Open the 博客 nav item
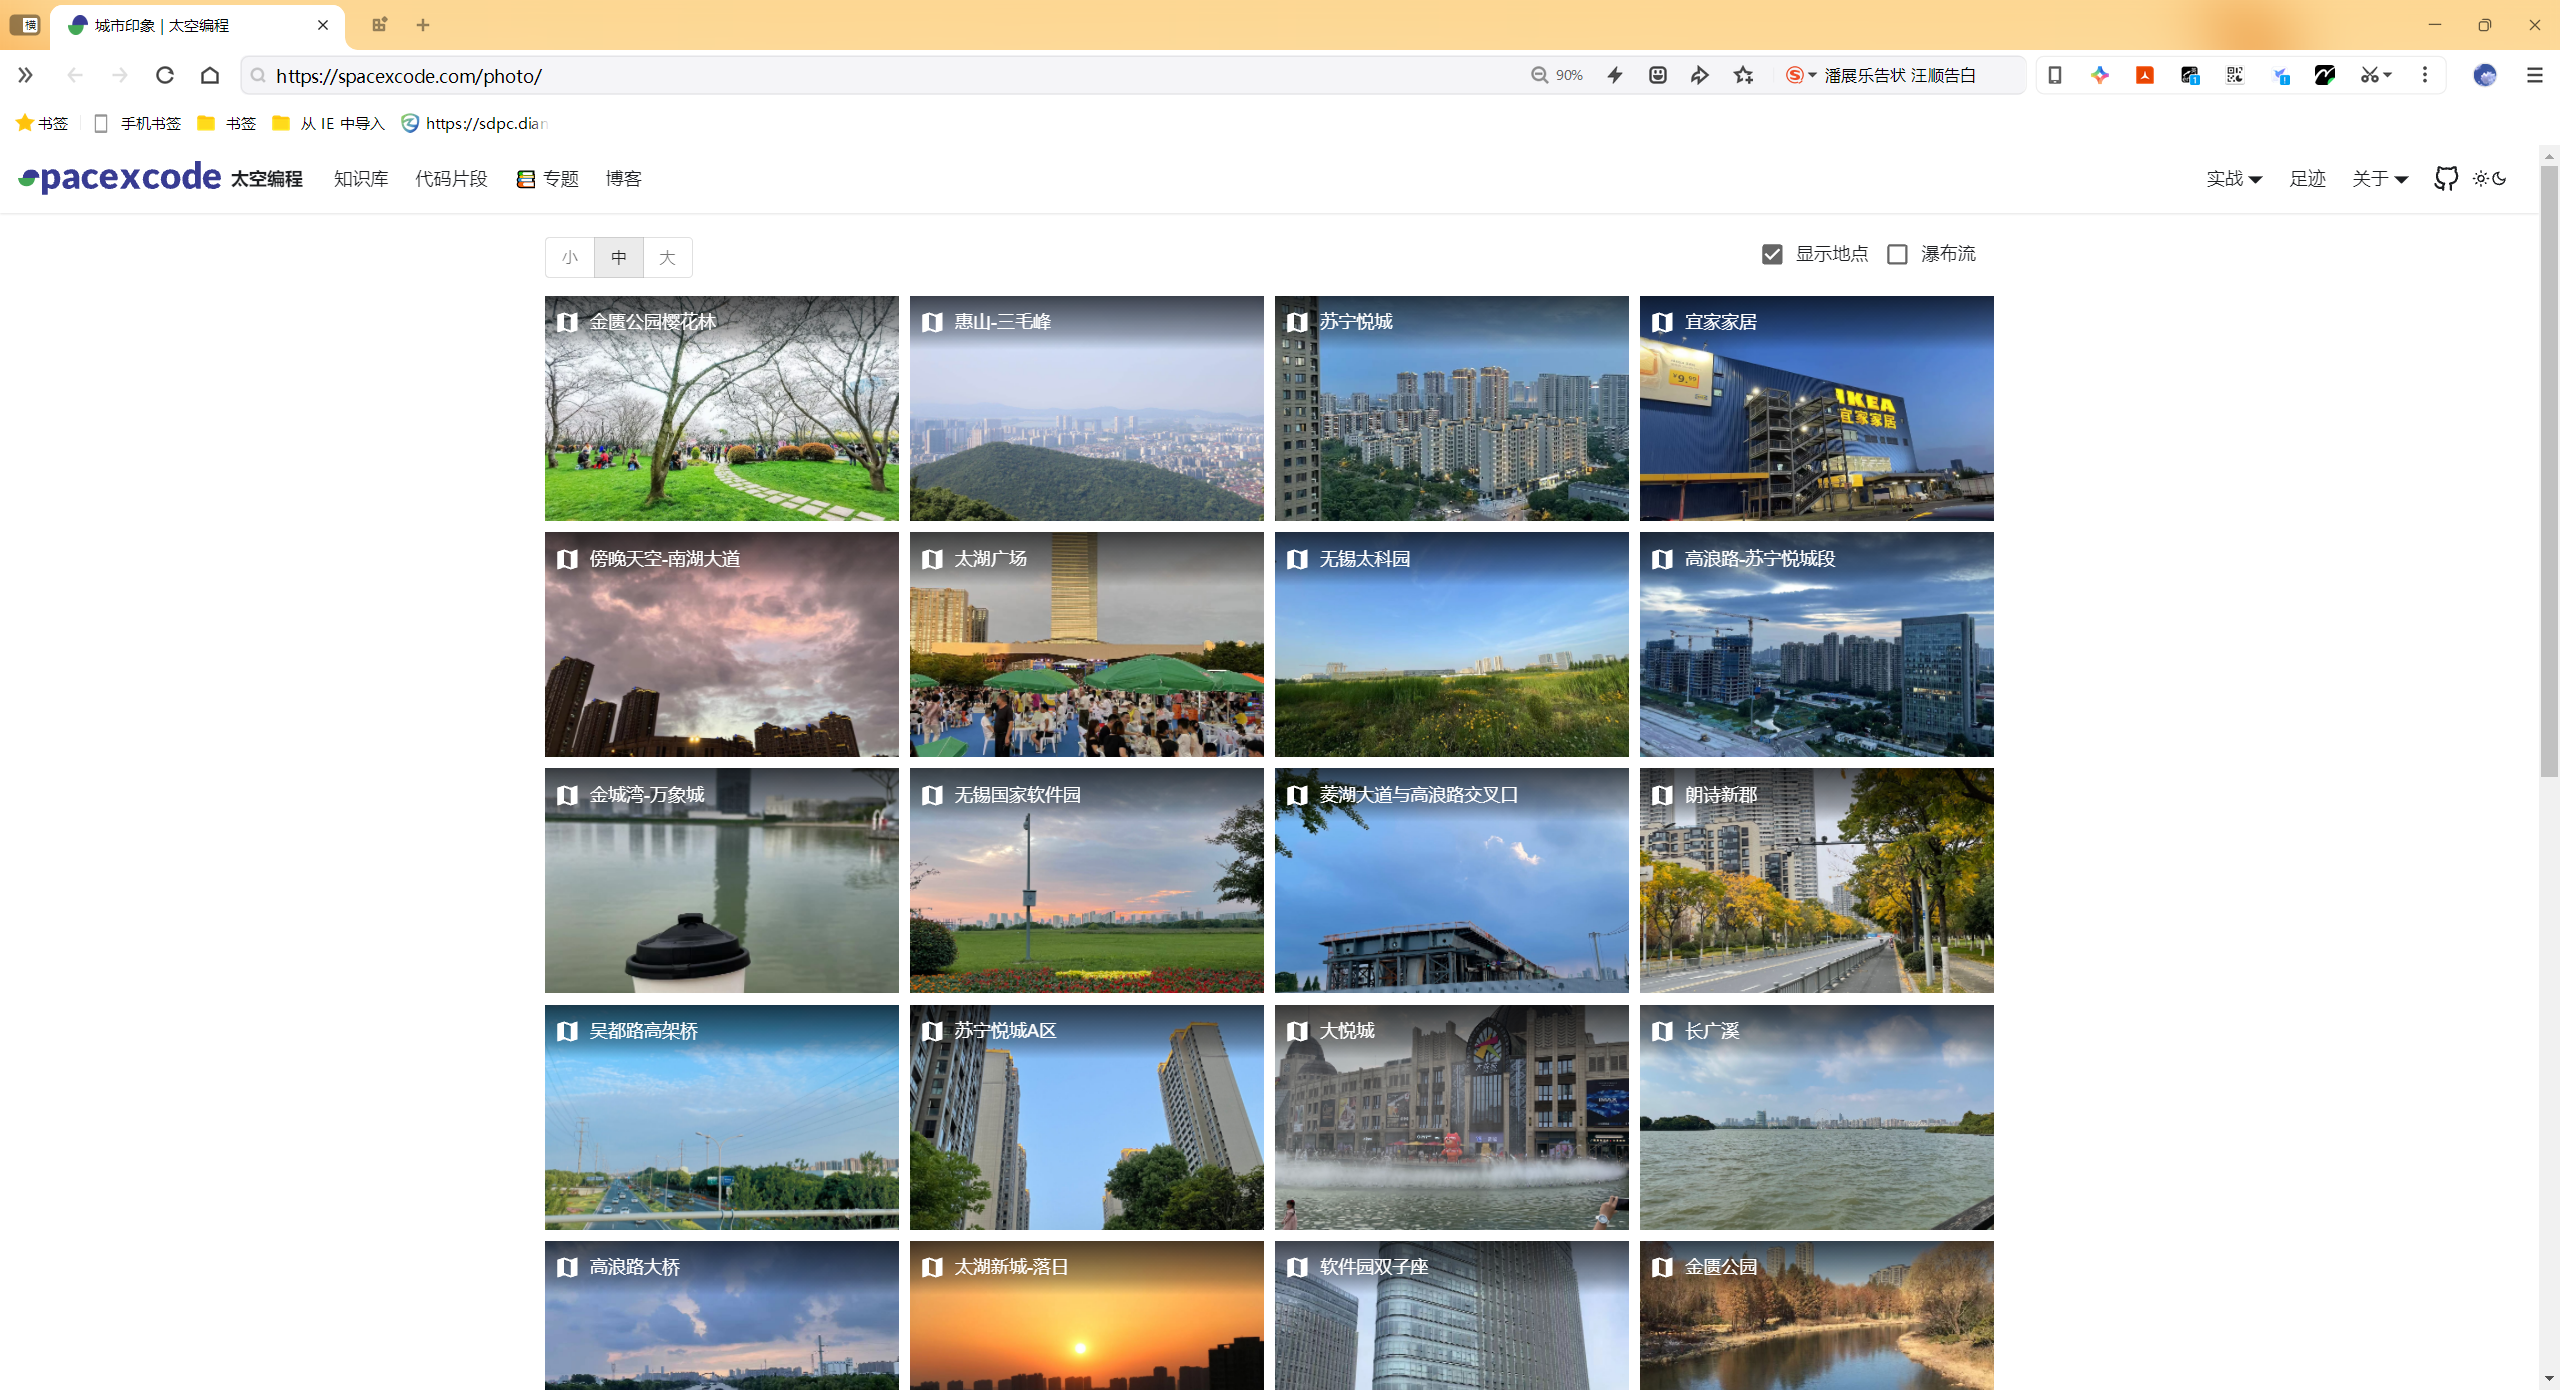 623,179
